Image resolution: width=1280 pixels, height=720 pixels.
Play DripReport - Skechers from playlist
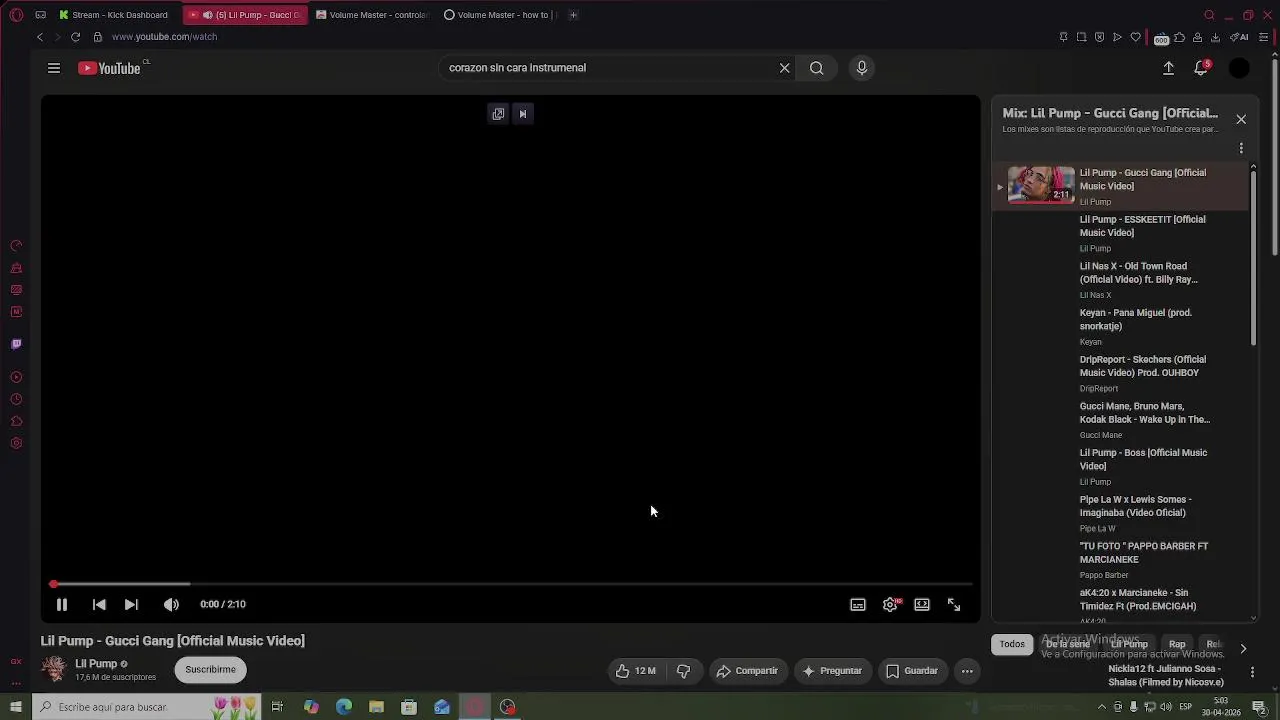pos(1143,366)
